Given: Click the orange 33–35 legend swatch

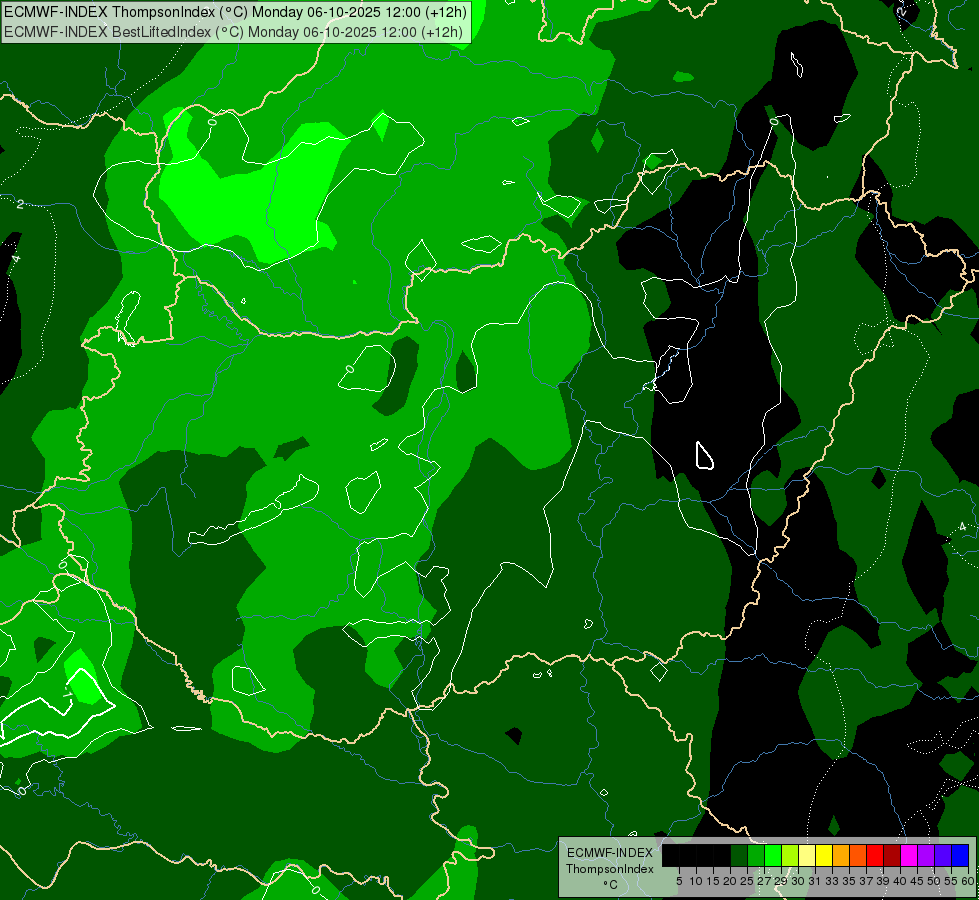Looking at the screenshot, I should [x=841, y=855].
